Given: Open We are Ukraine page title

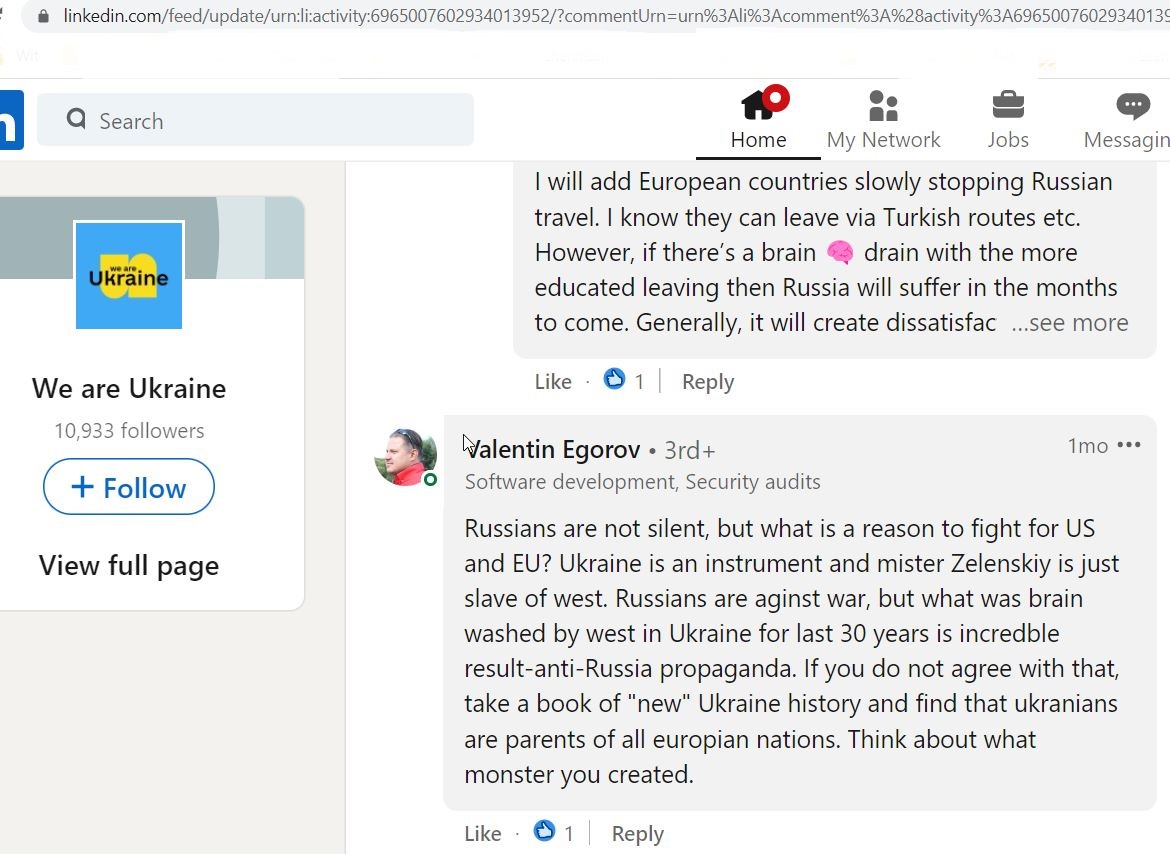Looking at the screenshot, I should (x=129, y=388).
